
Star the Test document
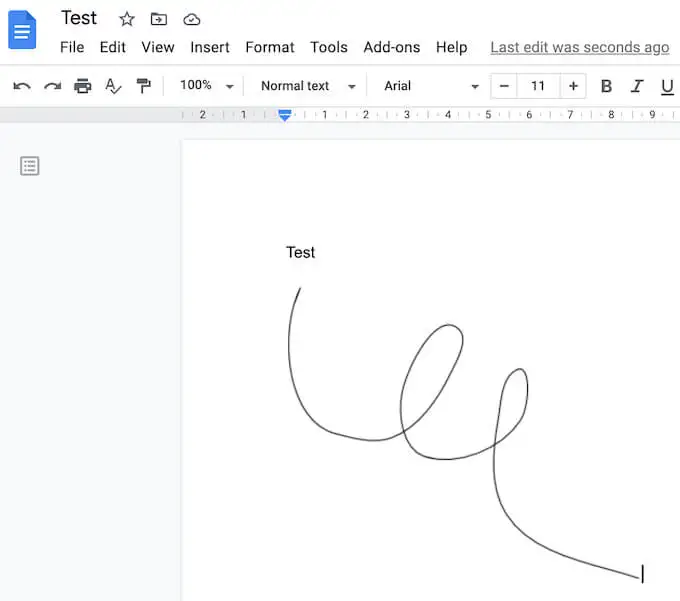(x=127, y=19)
